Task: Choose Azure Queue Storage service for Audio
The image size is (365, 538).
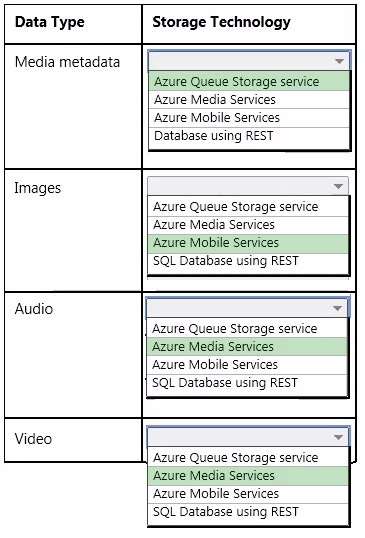Action: tap(247, 329)
